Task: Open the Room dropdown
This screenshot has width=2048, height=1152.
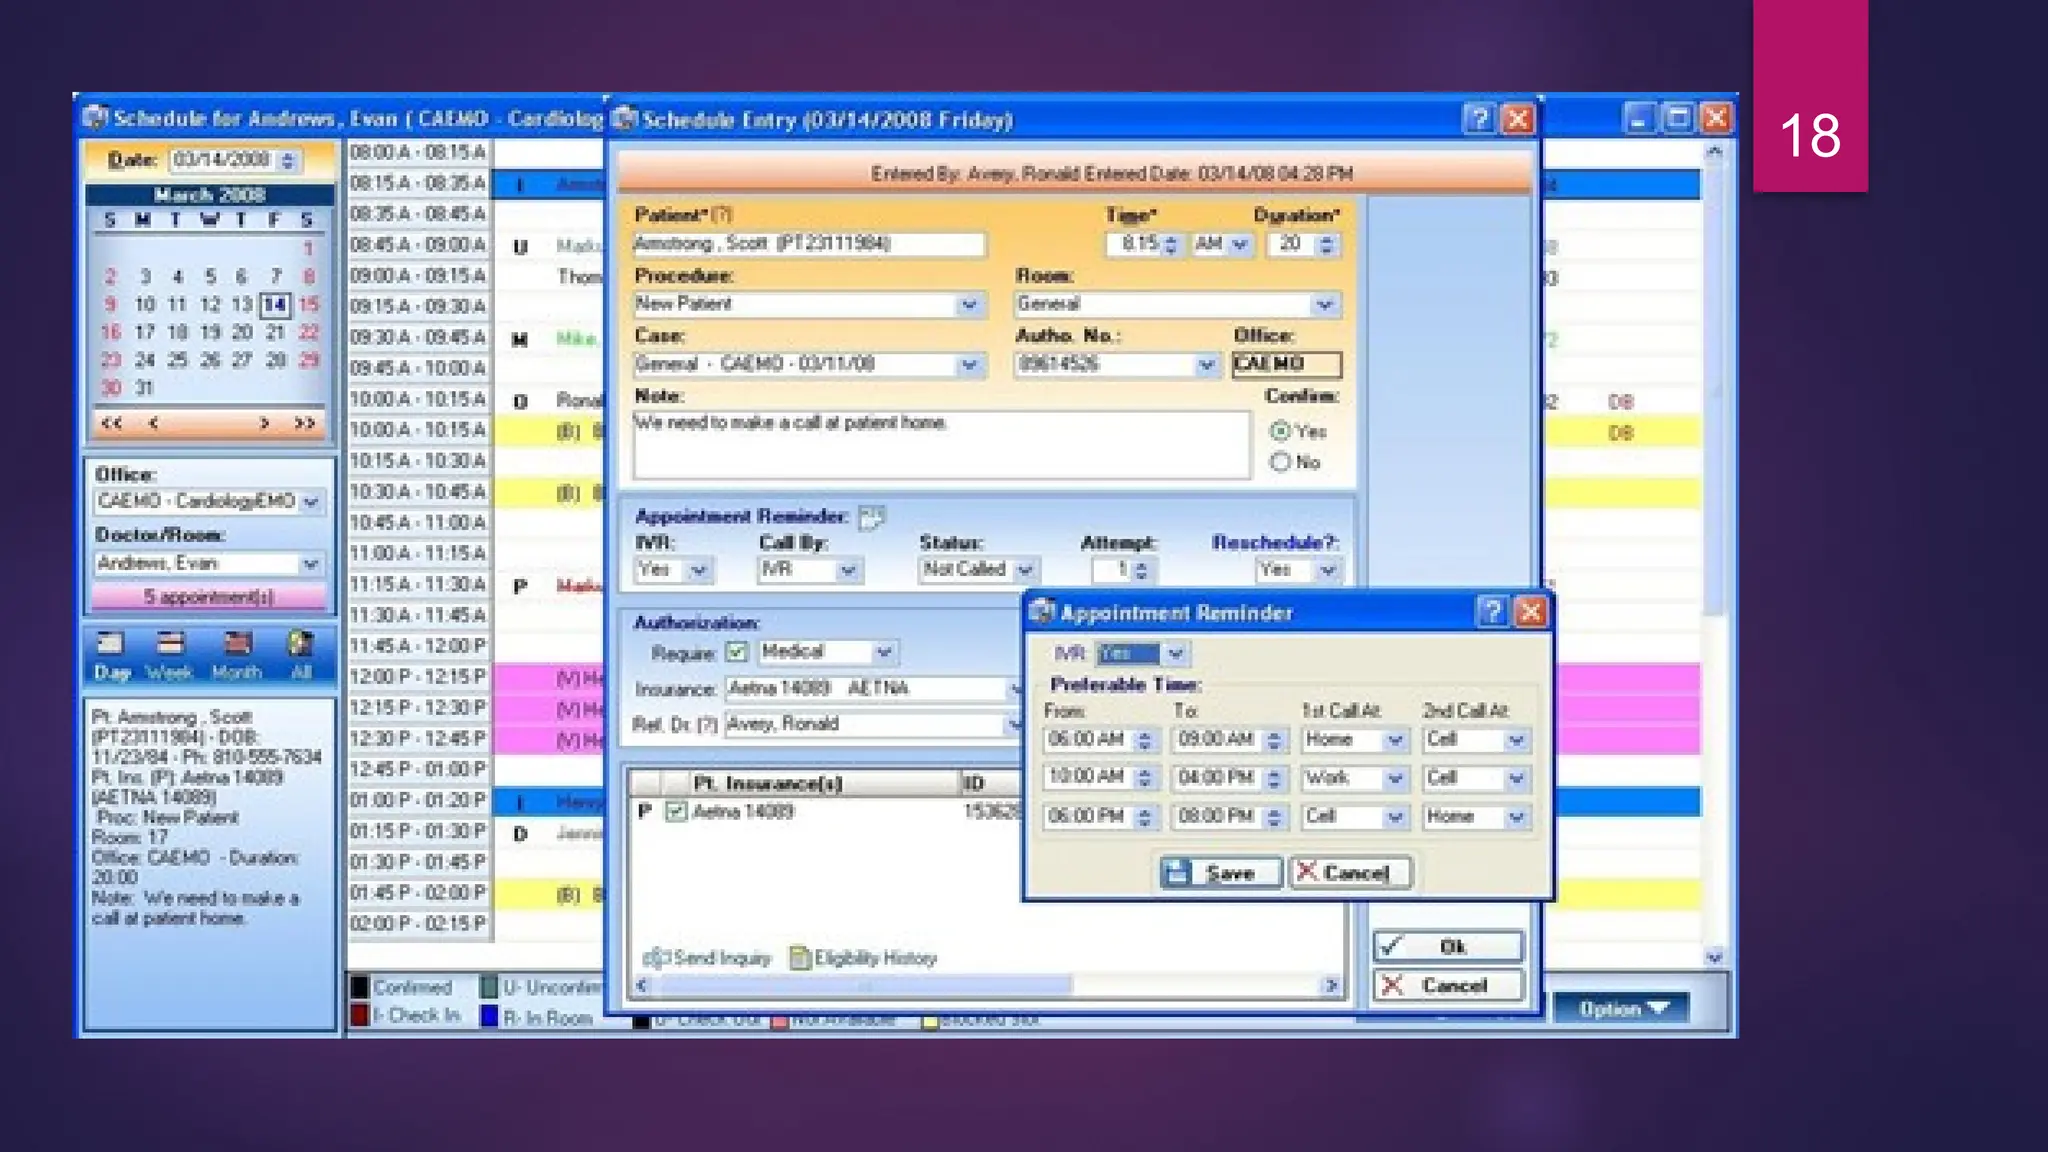Action: [1324, 305]
